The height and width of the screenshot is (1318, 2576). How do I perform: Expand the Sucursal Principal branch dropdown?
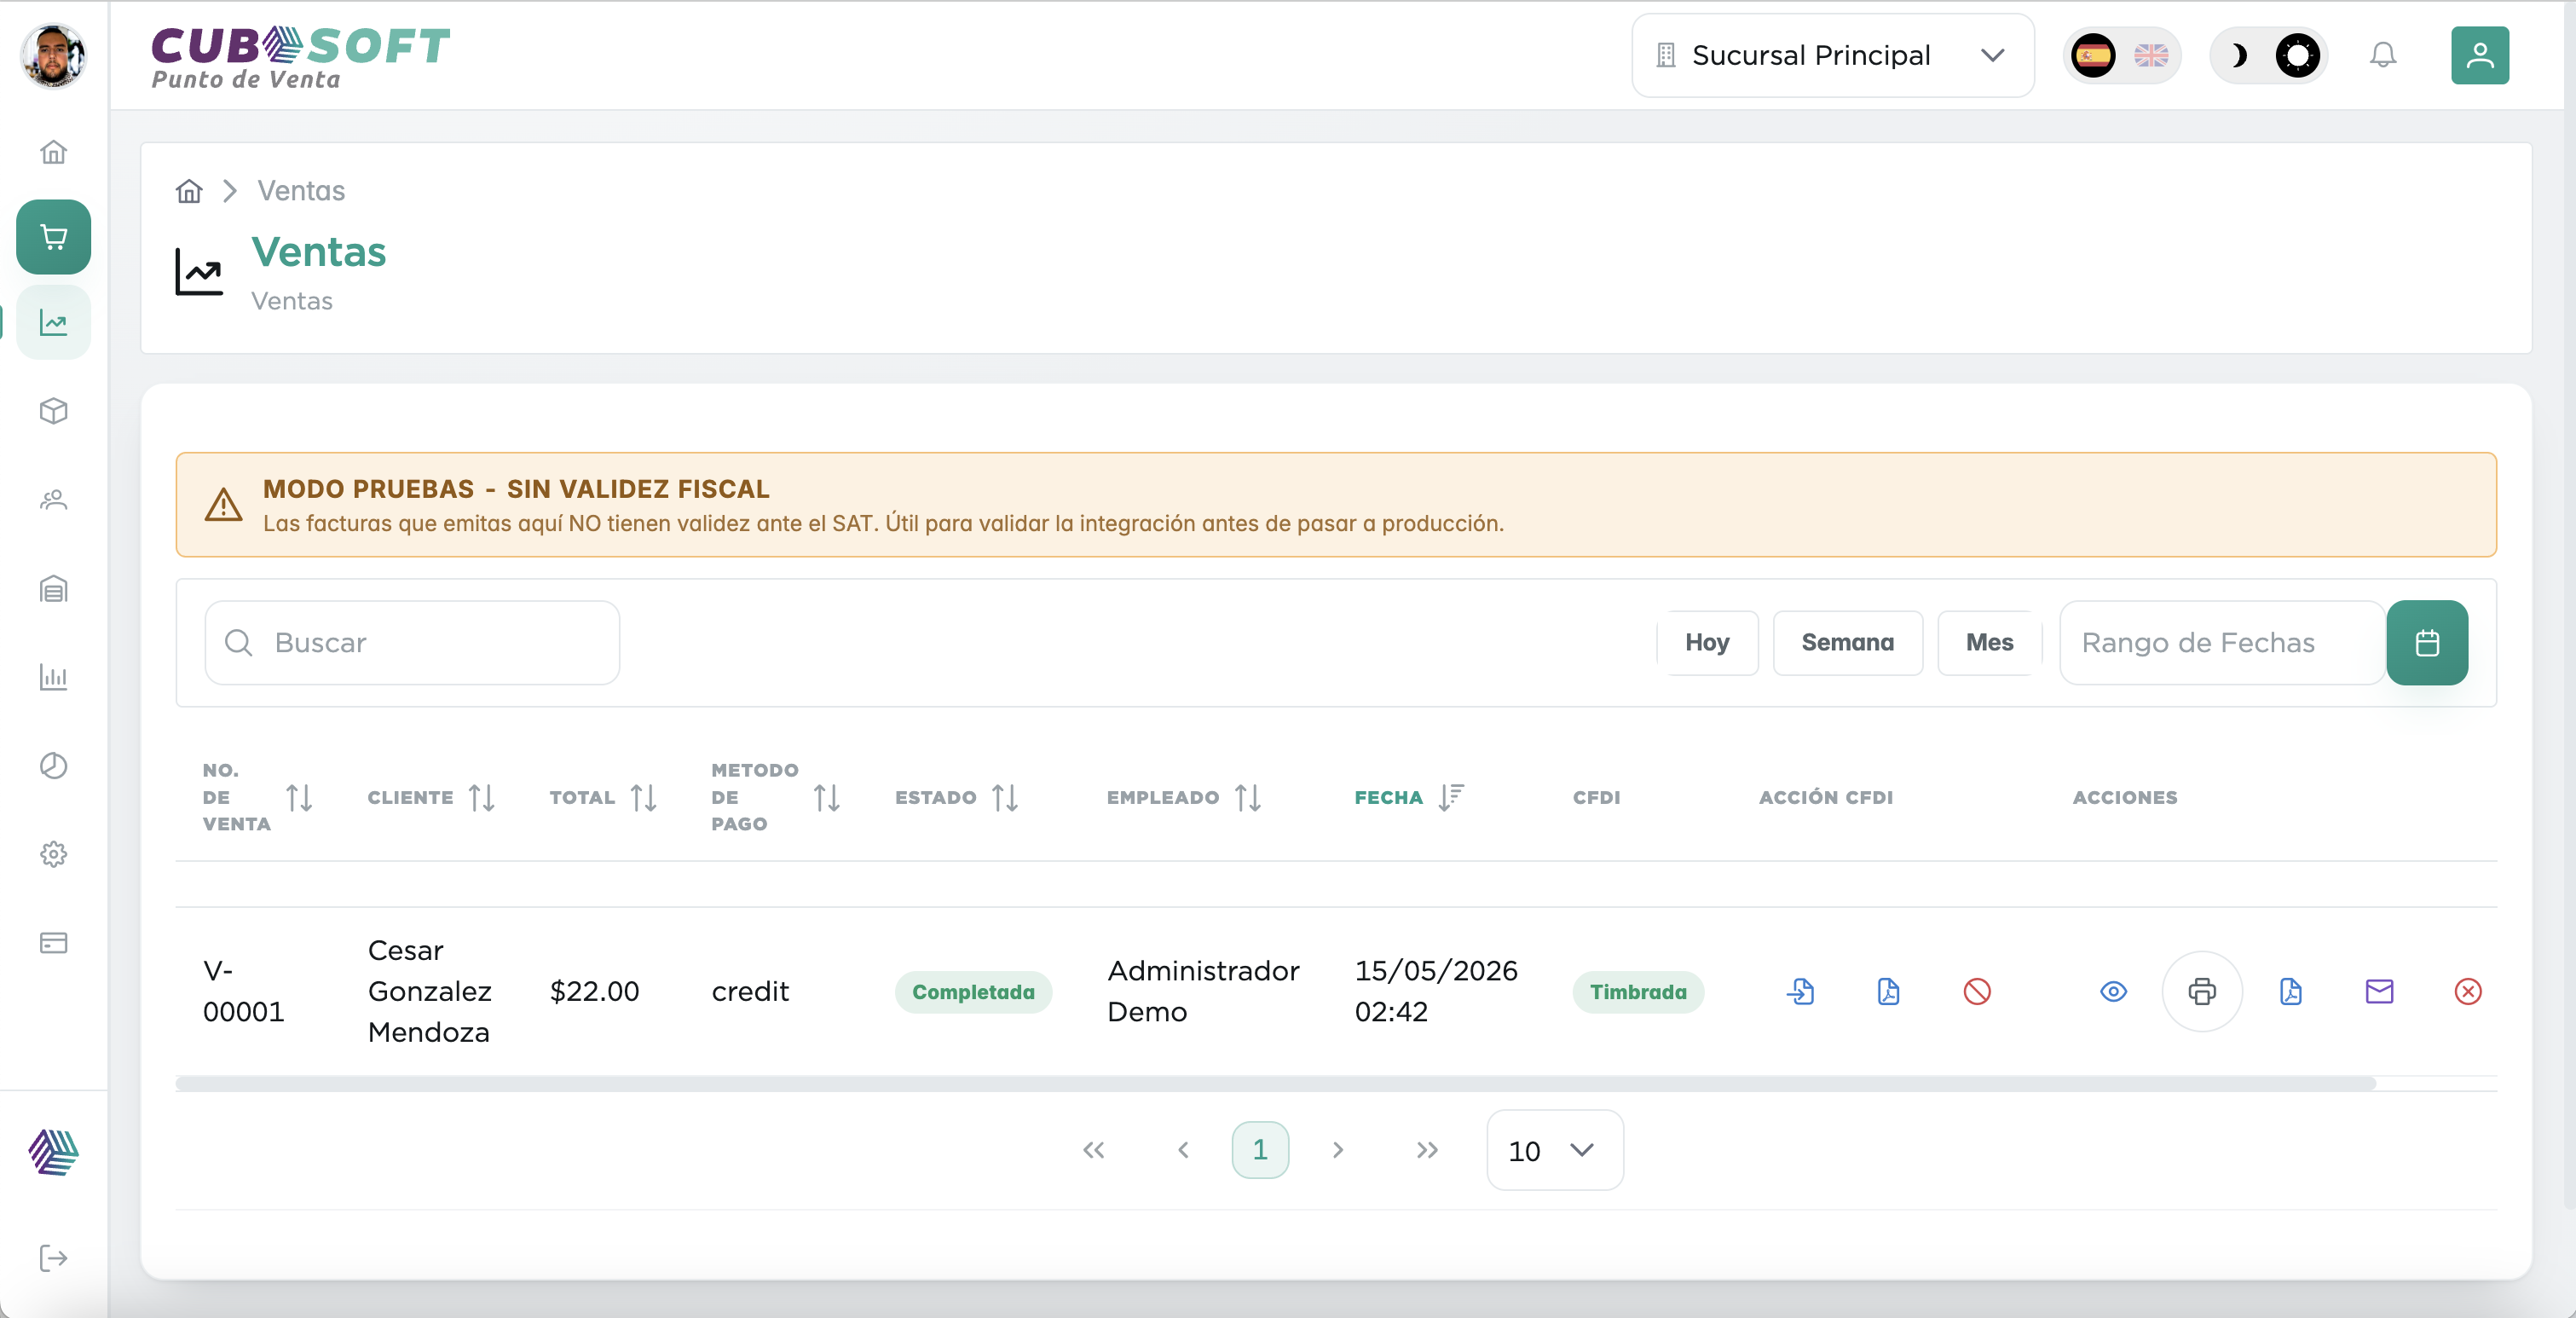coord(1832,55)
